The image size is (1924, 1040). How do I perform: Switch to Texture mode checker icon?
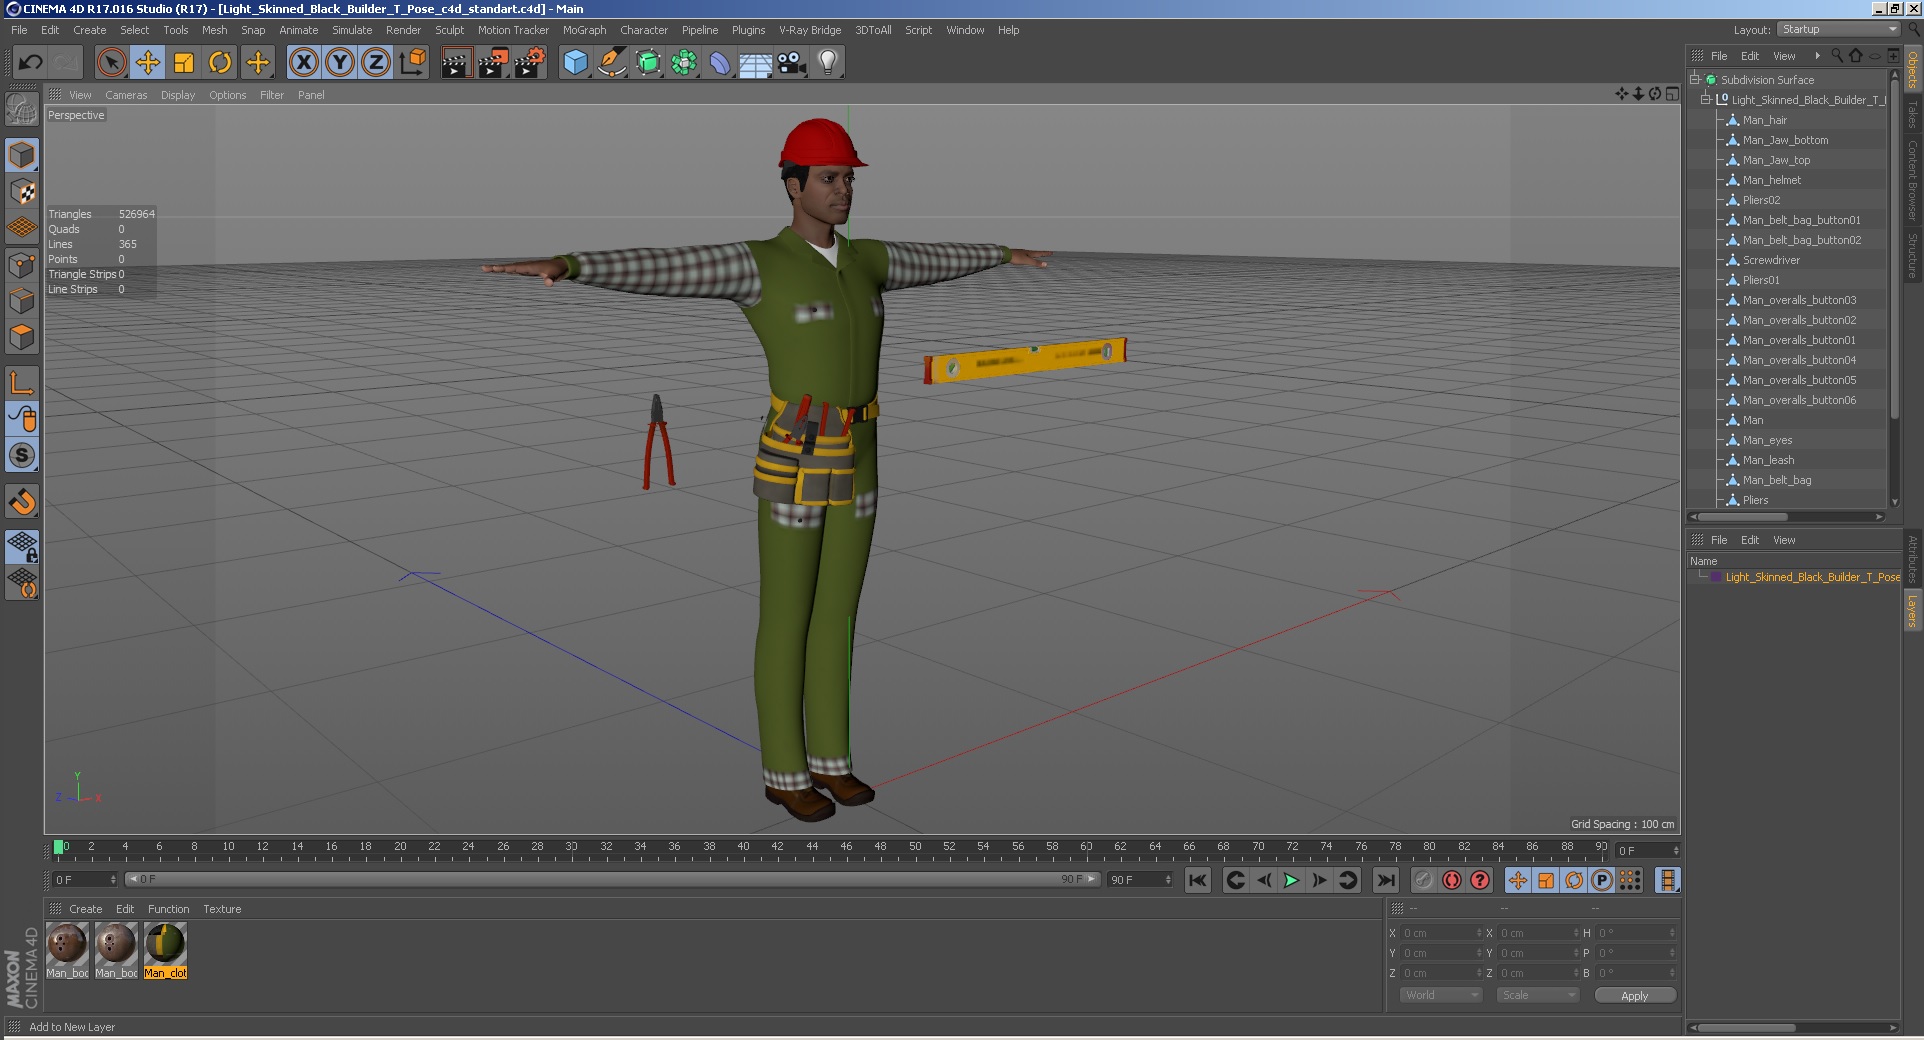point(22,191)
